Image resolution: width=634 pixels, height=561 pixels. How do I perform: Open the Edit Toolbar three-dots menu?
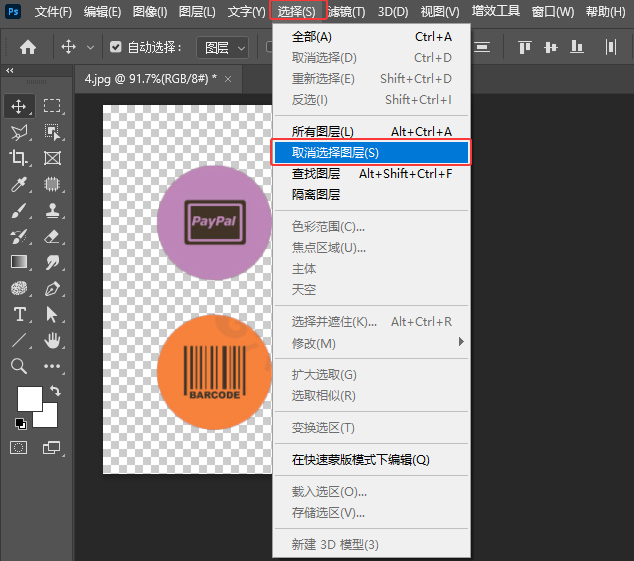(52, 366)
